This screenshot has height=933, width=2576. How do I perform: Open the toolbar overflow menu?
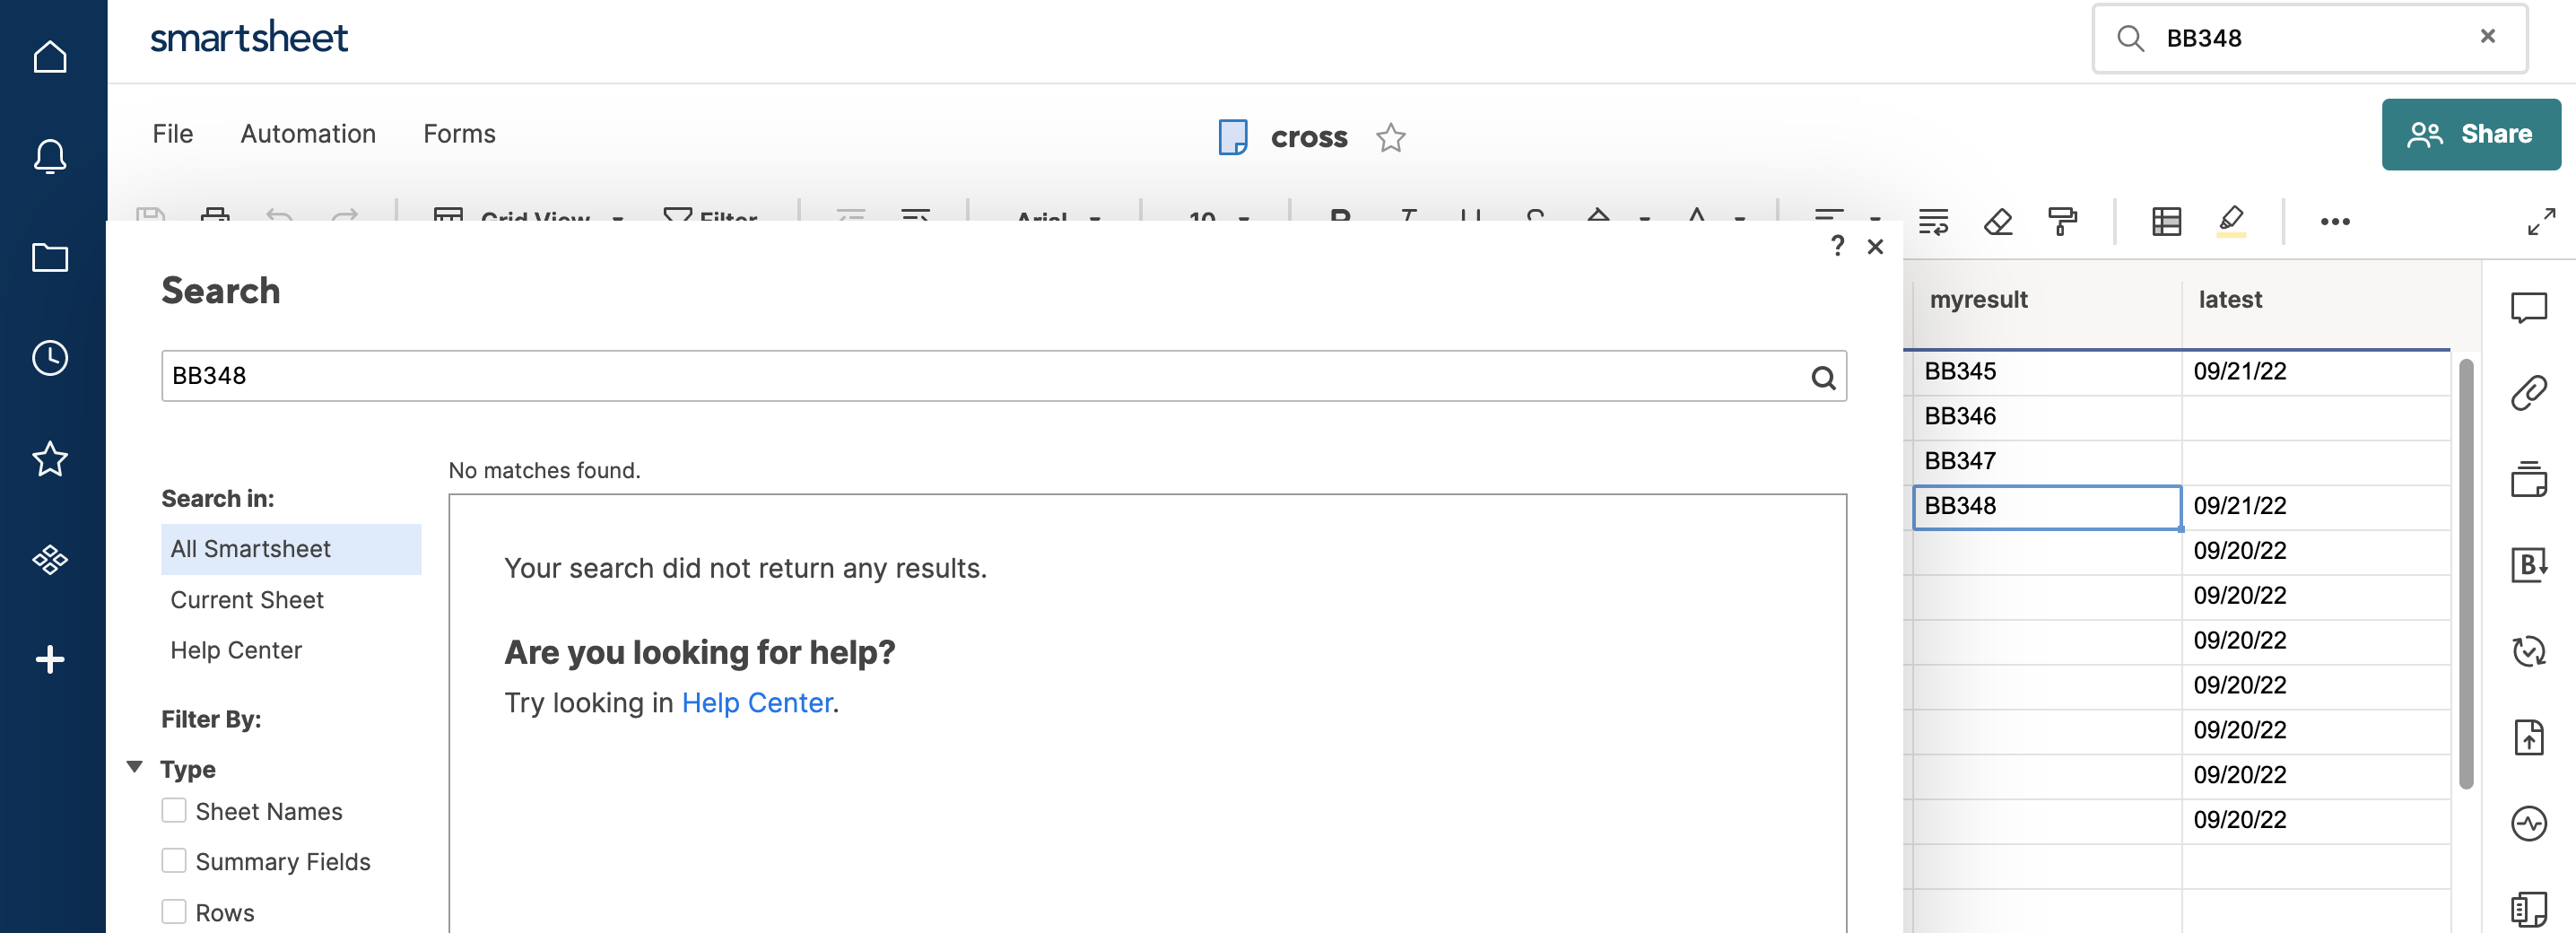tap(2335, 221)
